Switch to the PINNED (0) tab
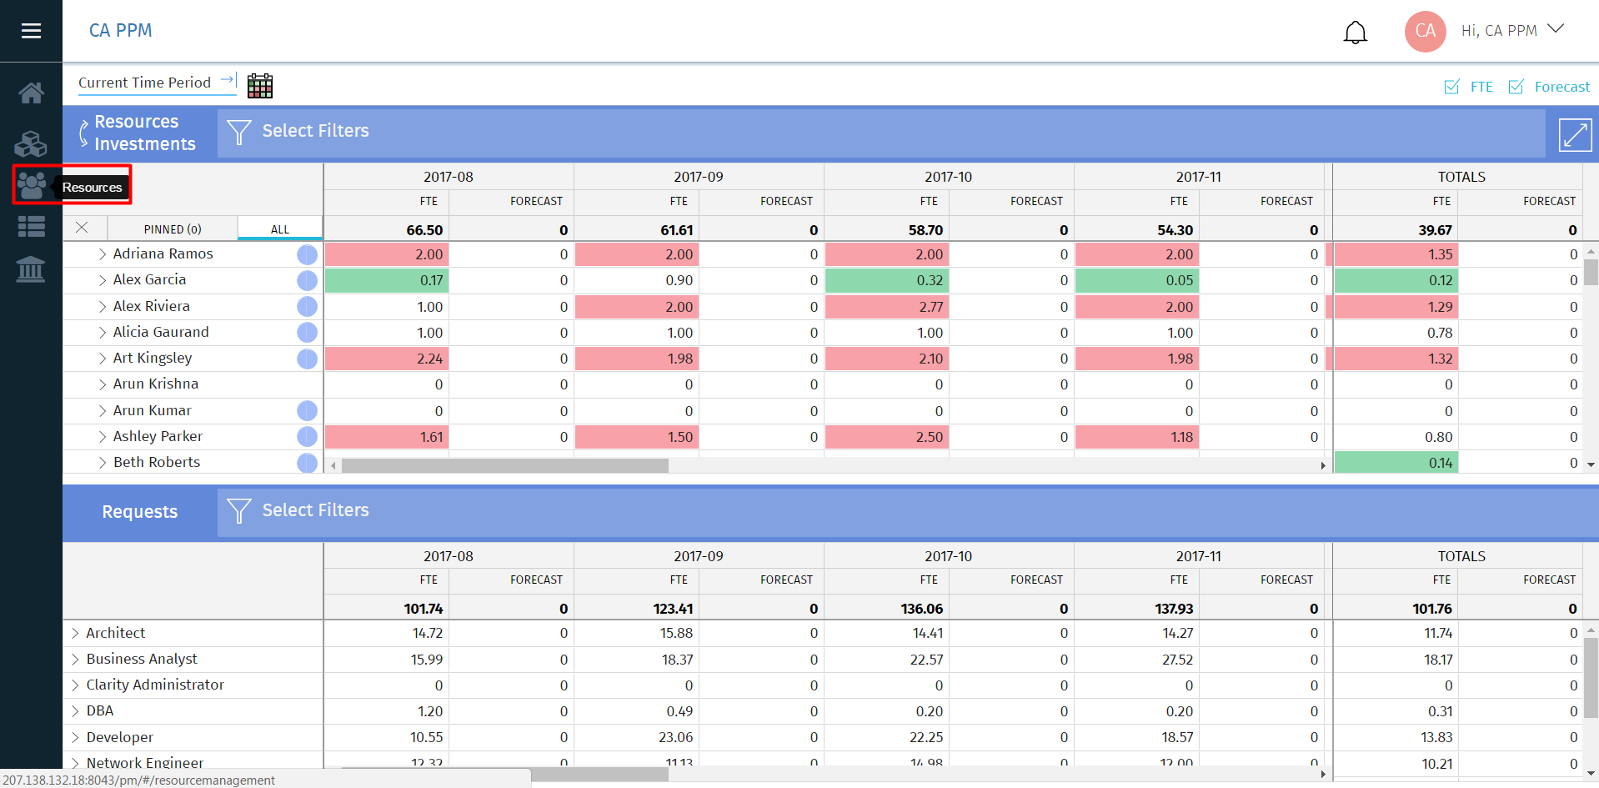This screenshot has width=1599, height=788. tap(172, 229)
